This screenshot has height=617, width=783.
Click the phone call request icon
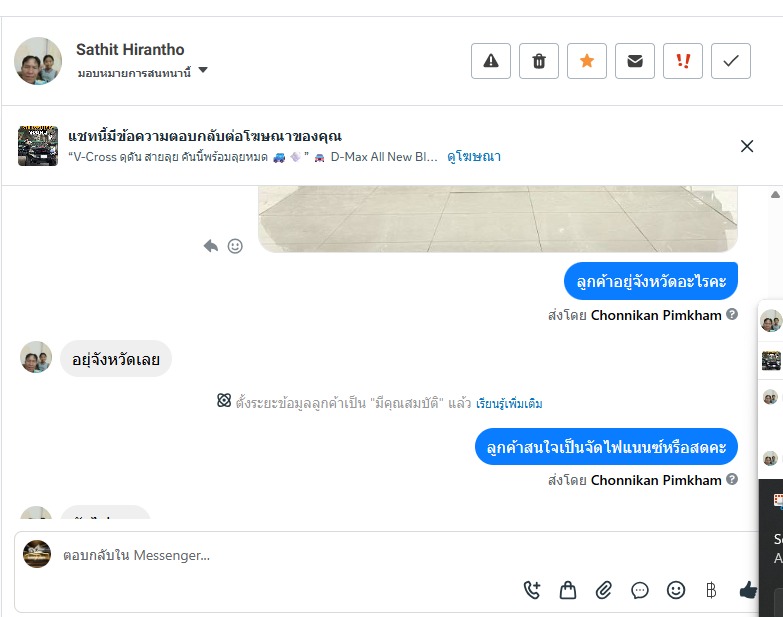point(532,590)
